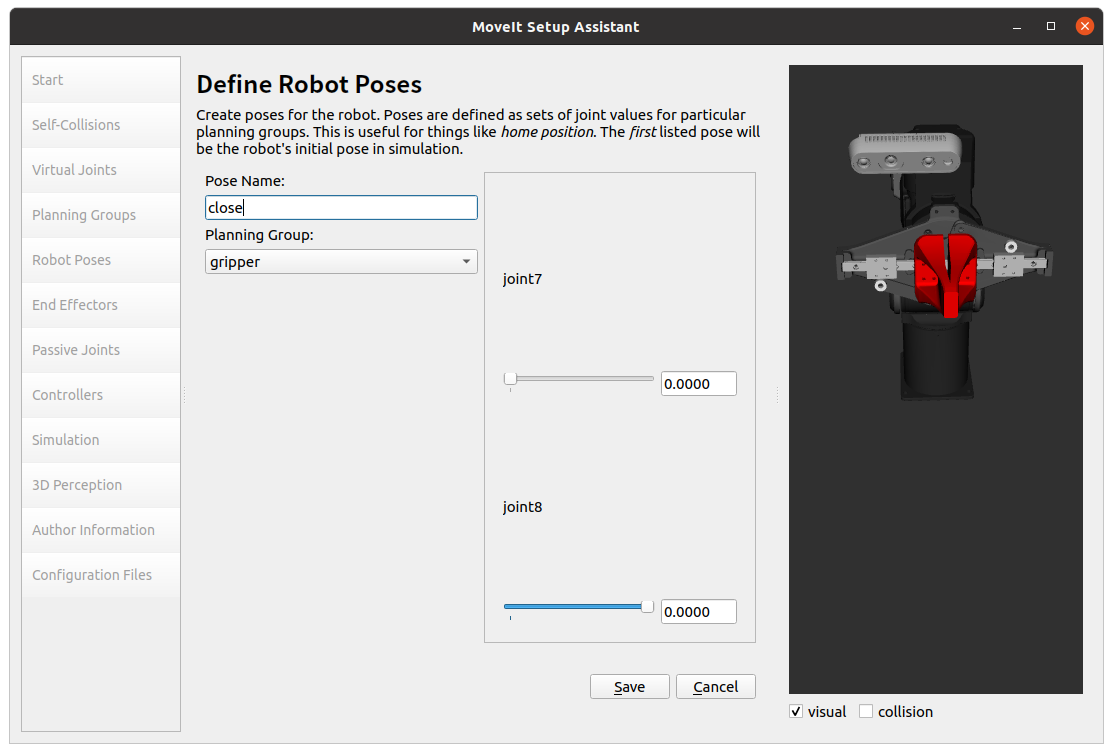Screen dimensions: 1113x753
Task: Click the joint8 value field
Action: pos(698,612)
